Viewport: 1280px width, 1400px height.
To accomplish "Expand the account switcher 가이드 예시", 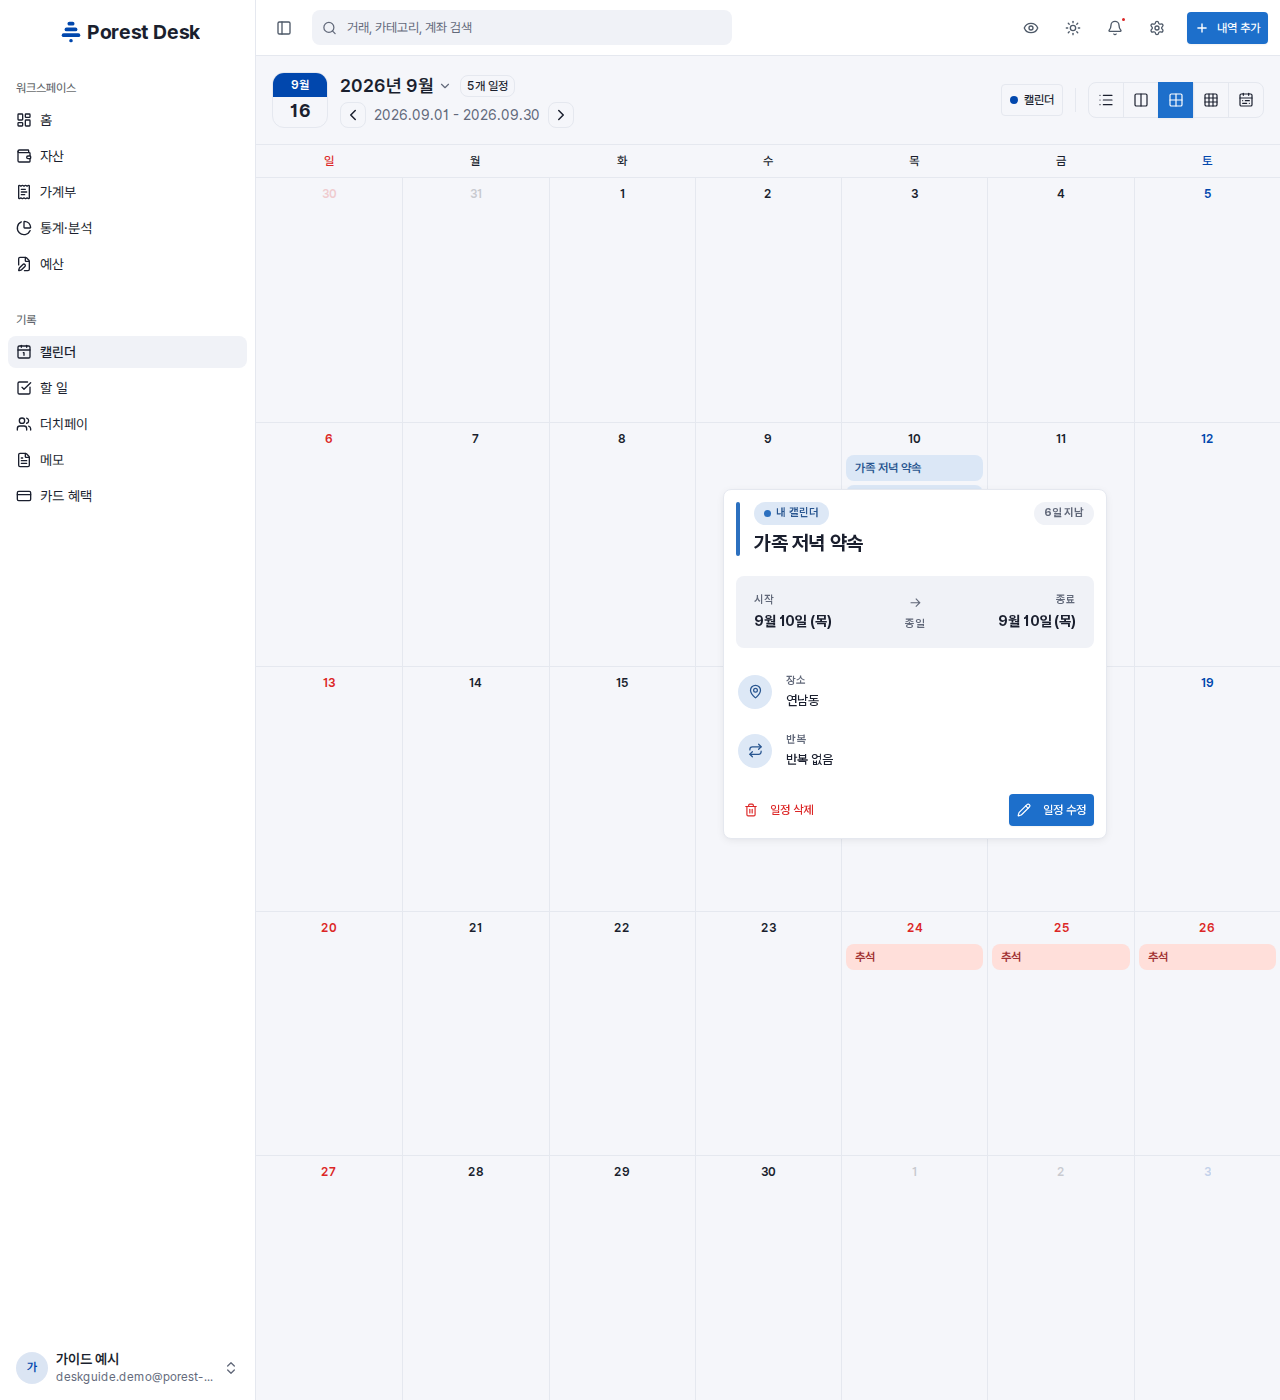I will tap(127, 1367).
